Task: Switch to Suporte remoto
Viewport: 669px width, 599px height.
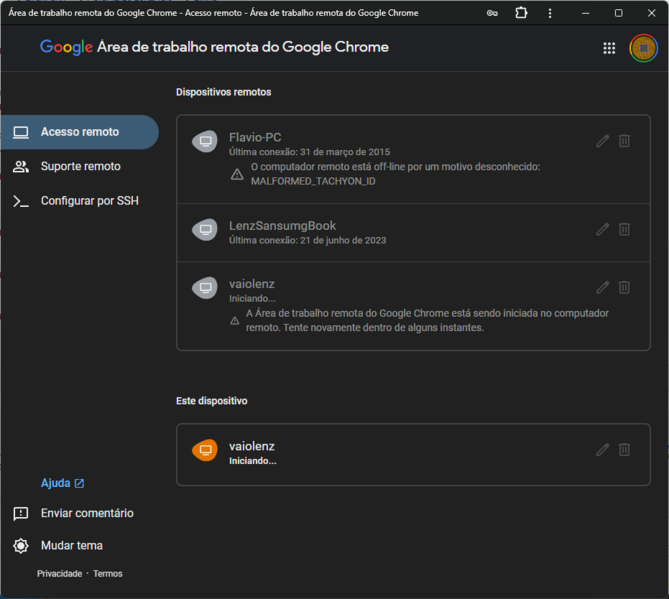Action: click(x=80, y=166)
